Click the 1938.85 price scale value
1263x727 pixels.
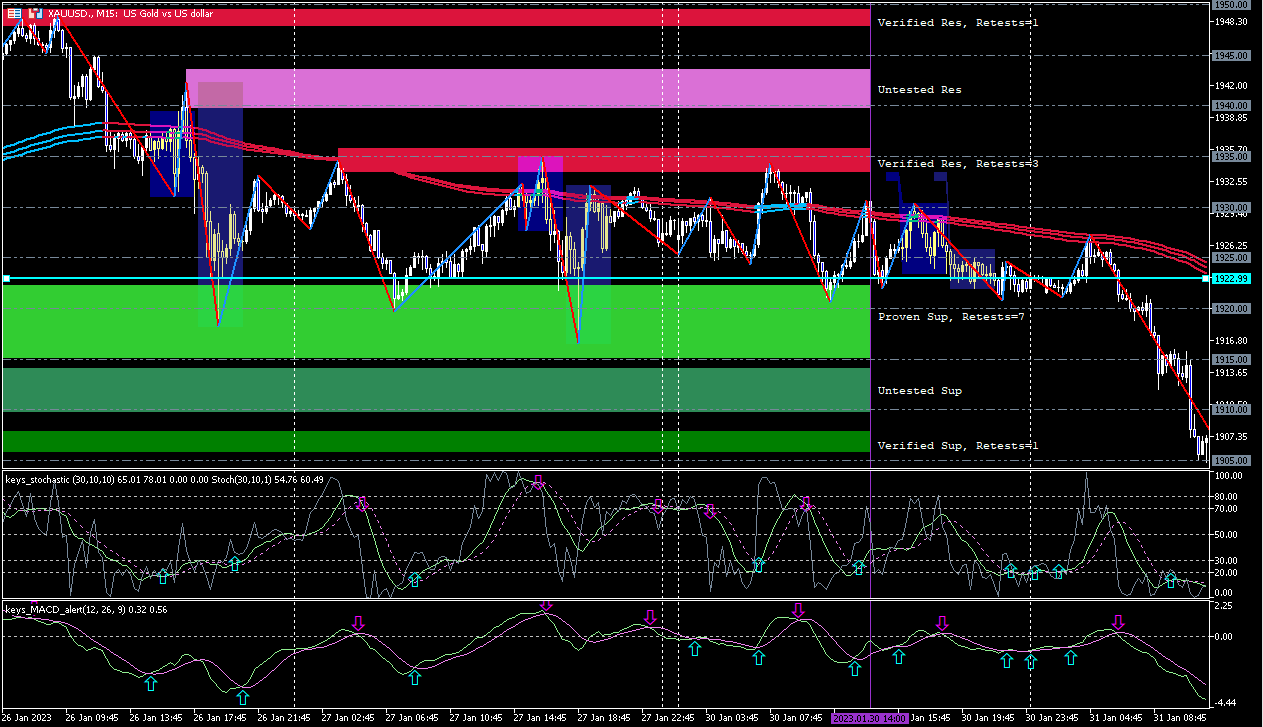pos(1231,118)
